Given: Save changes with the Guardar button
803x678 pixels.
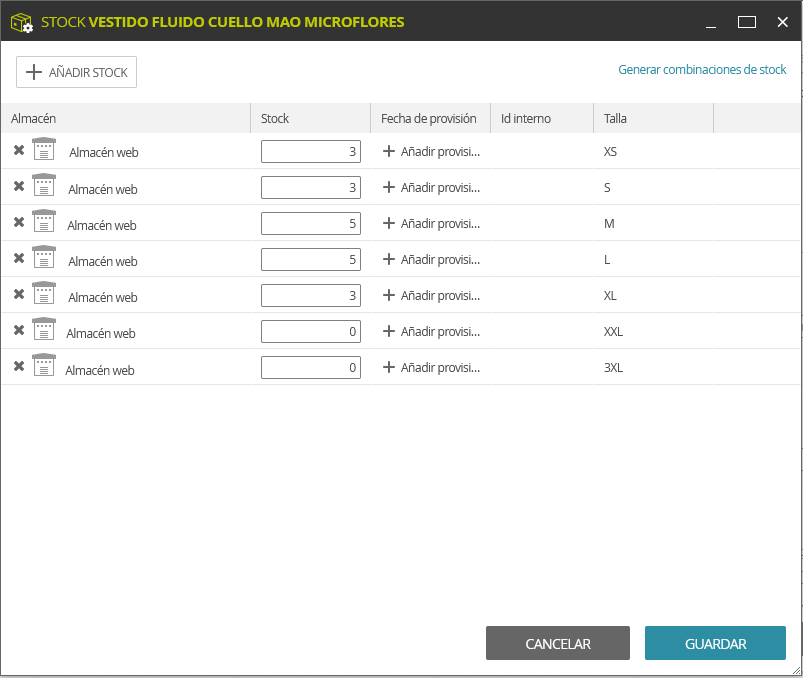Looking at the screenshot, I should click(x=715, y=643).
